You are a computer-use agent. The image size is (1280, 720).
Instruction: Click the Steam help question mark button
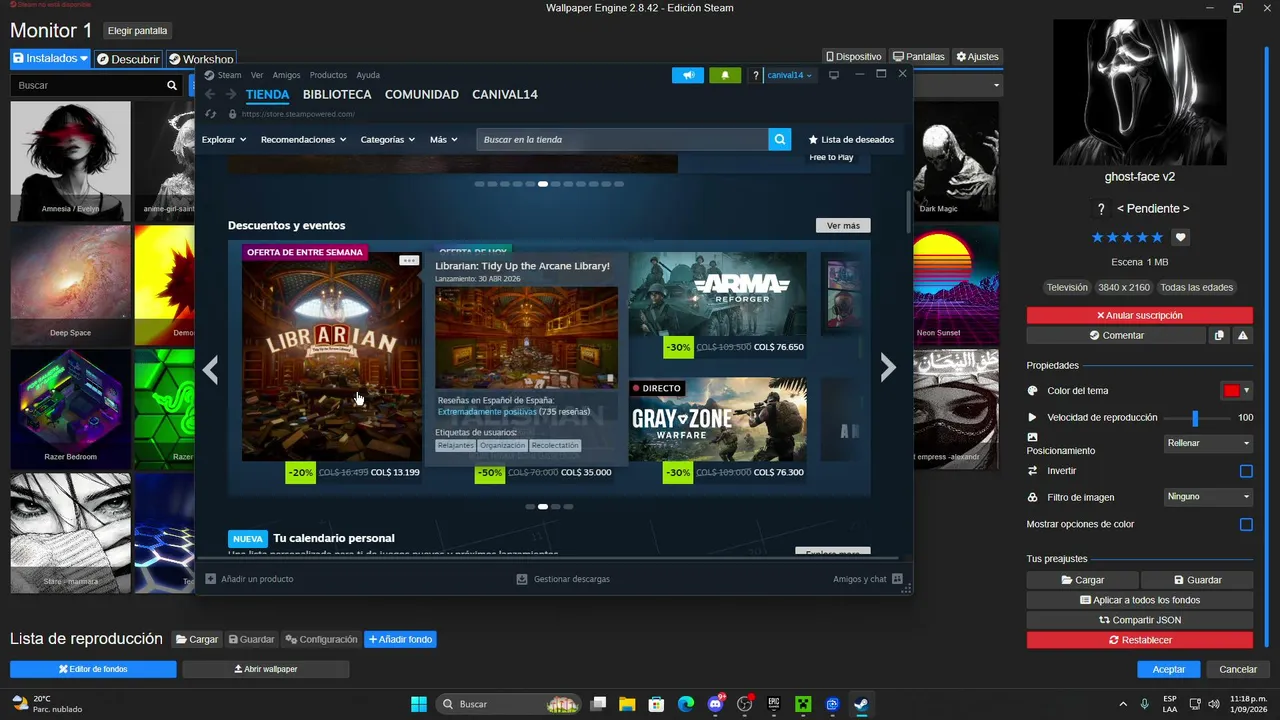point(755,75)
